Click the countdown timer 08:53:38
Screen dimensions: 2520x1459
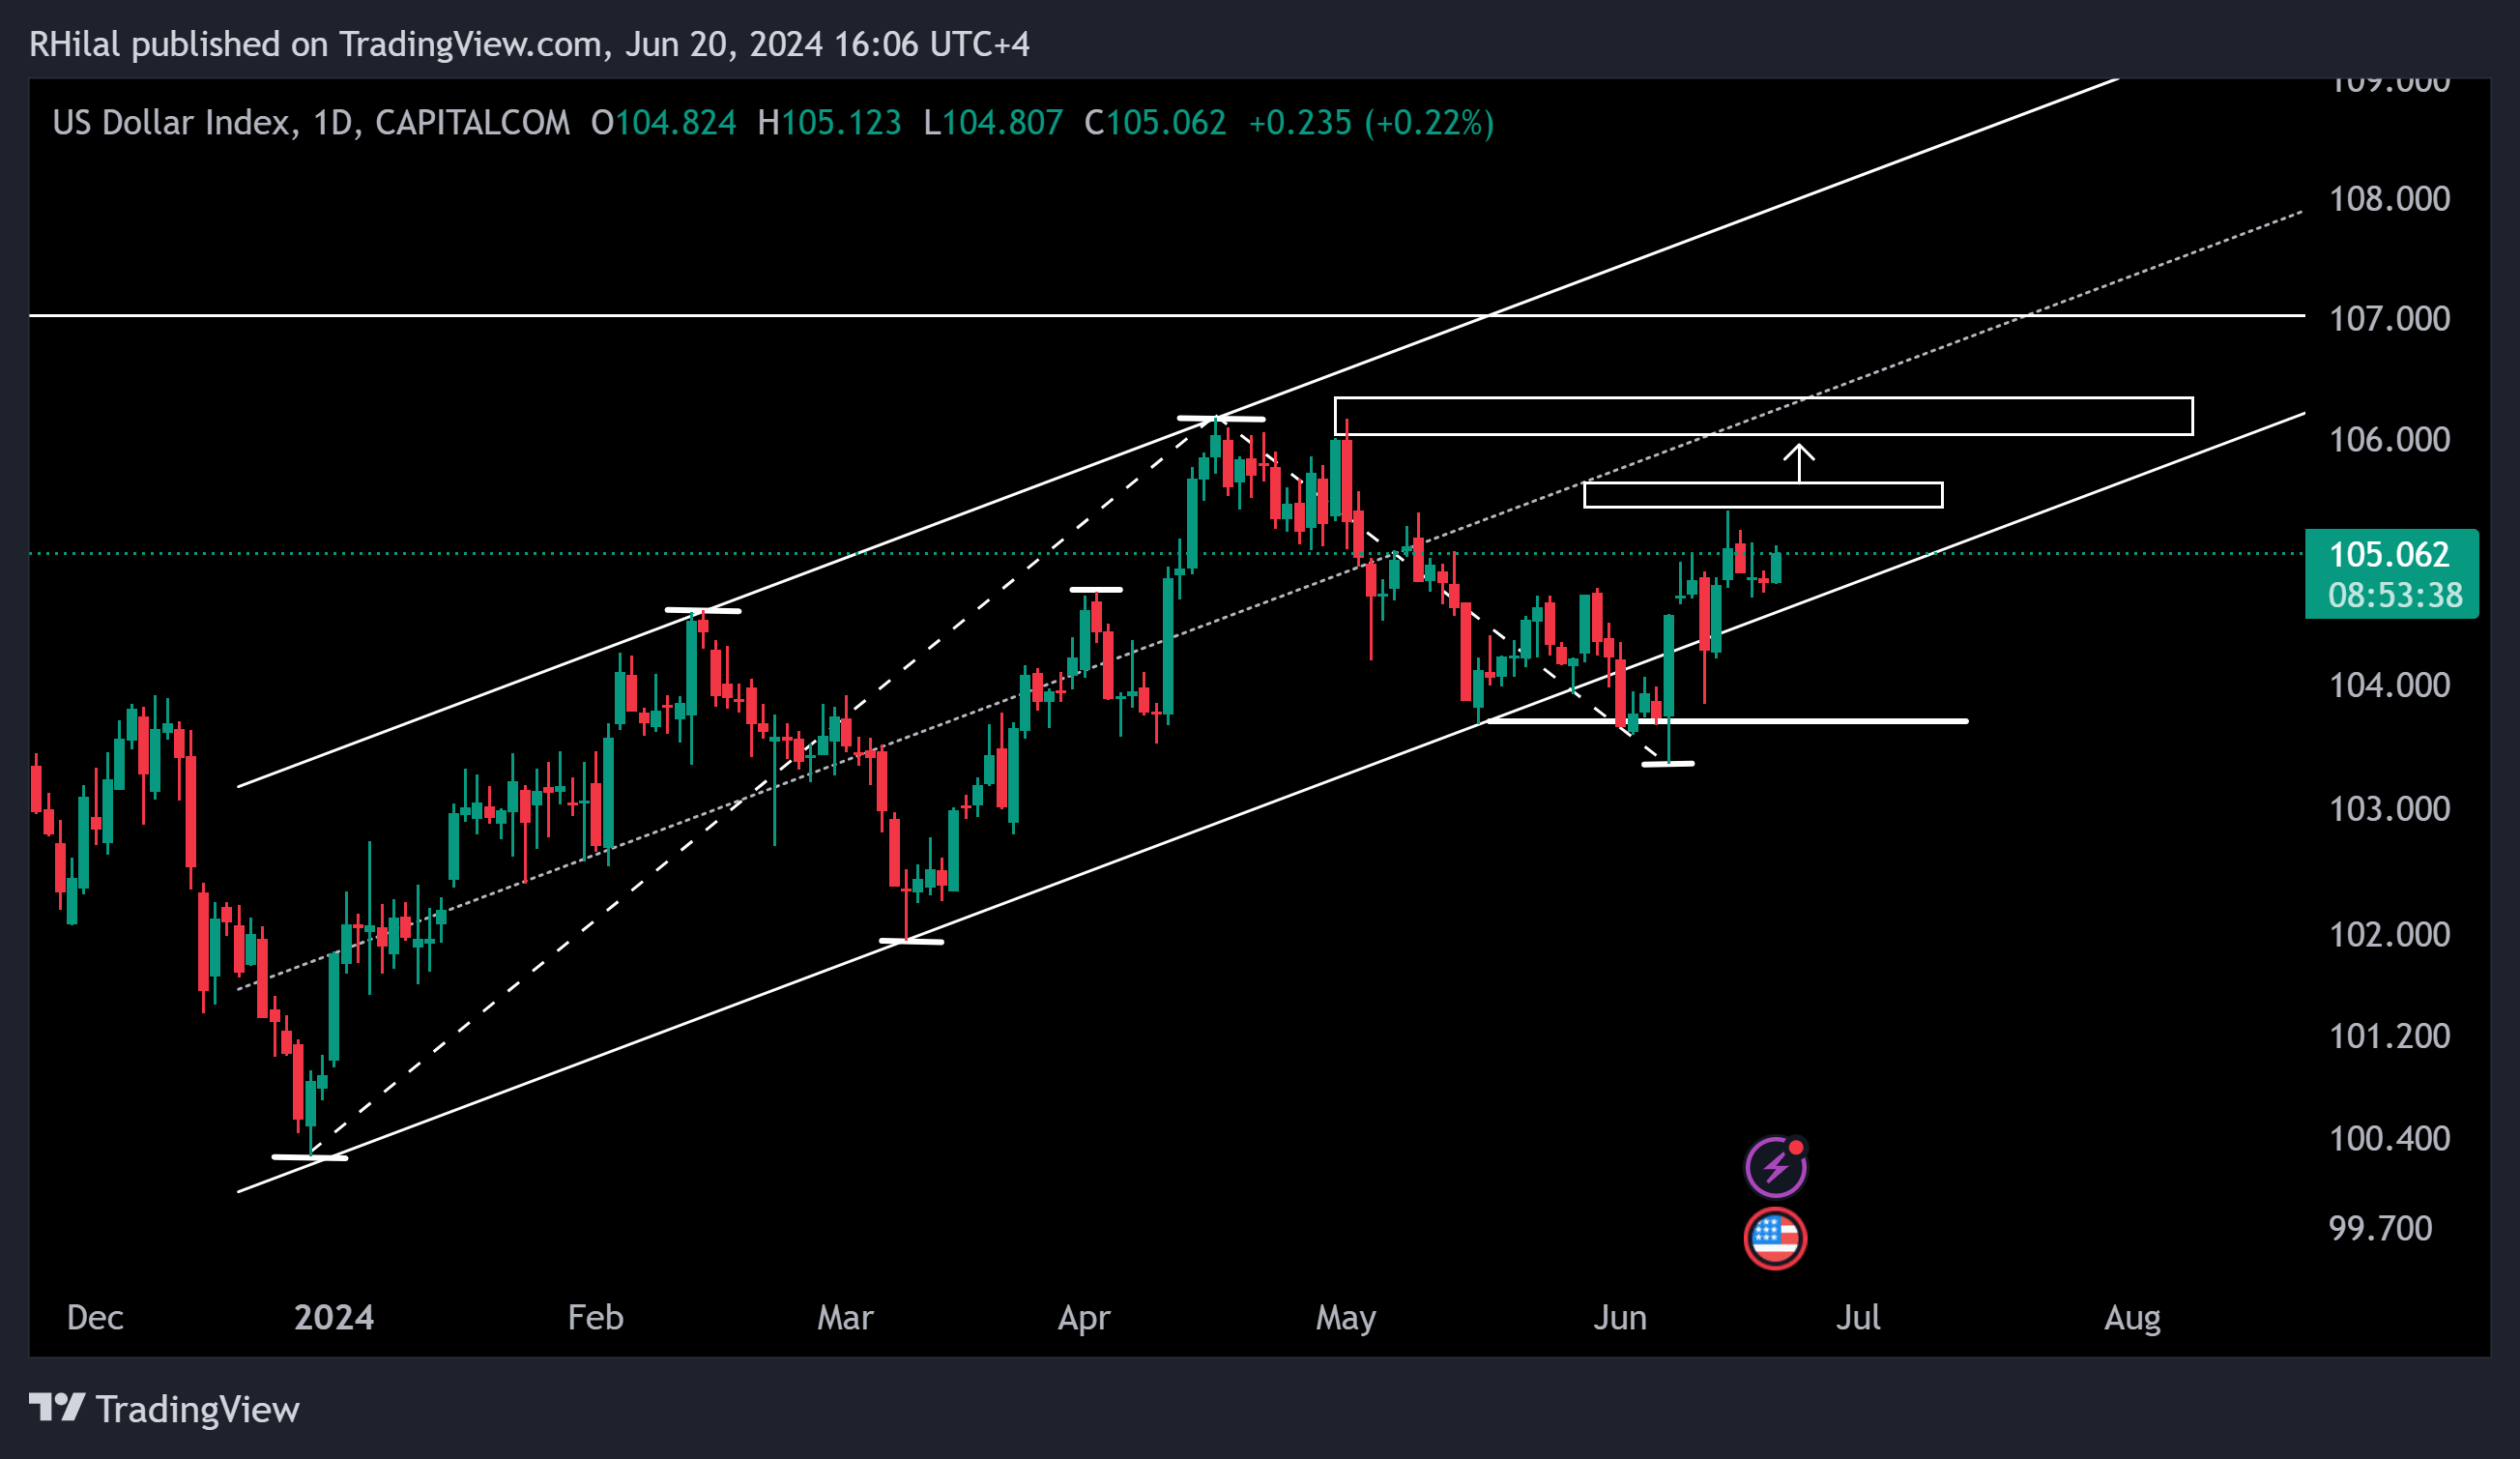[2395, 595]
